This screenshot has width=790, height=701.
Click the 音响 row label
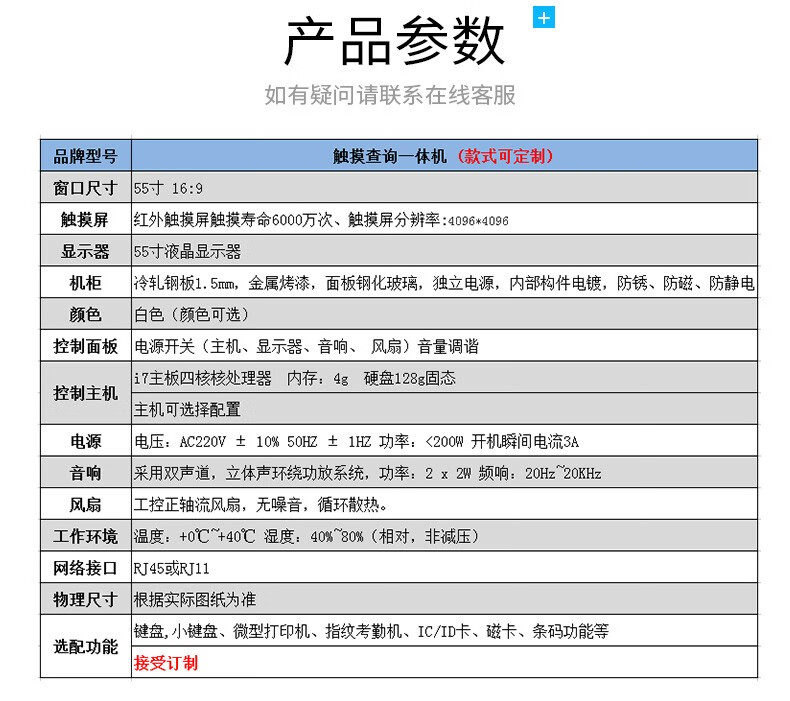85,472
